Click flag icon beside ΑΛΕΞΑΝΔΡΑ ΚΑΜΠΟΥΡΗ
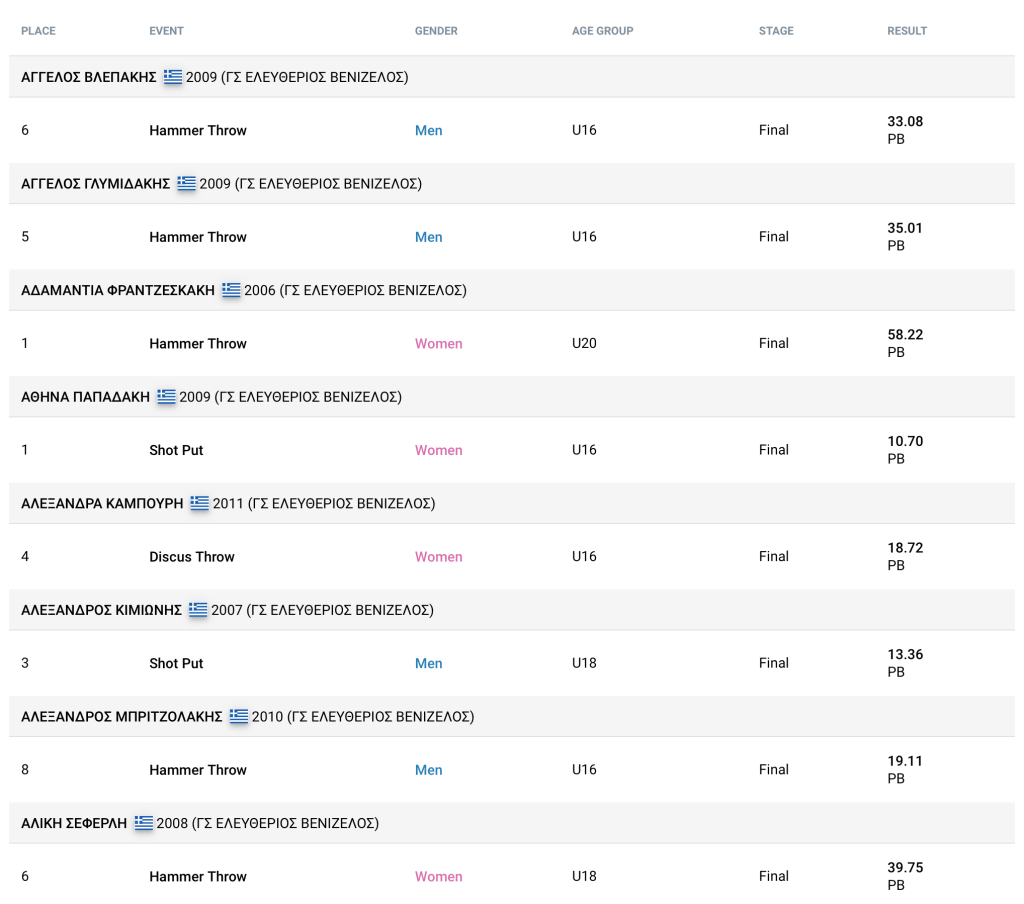The width and height of the screenshot is (1024, 904). click(200, 504)
